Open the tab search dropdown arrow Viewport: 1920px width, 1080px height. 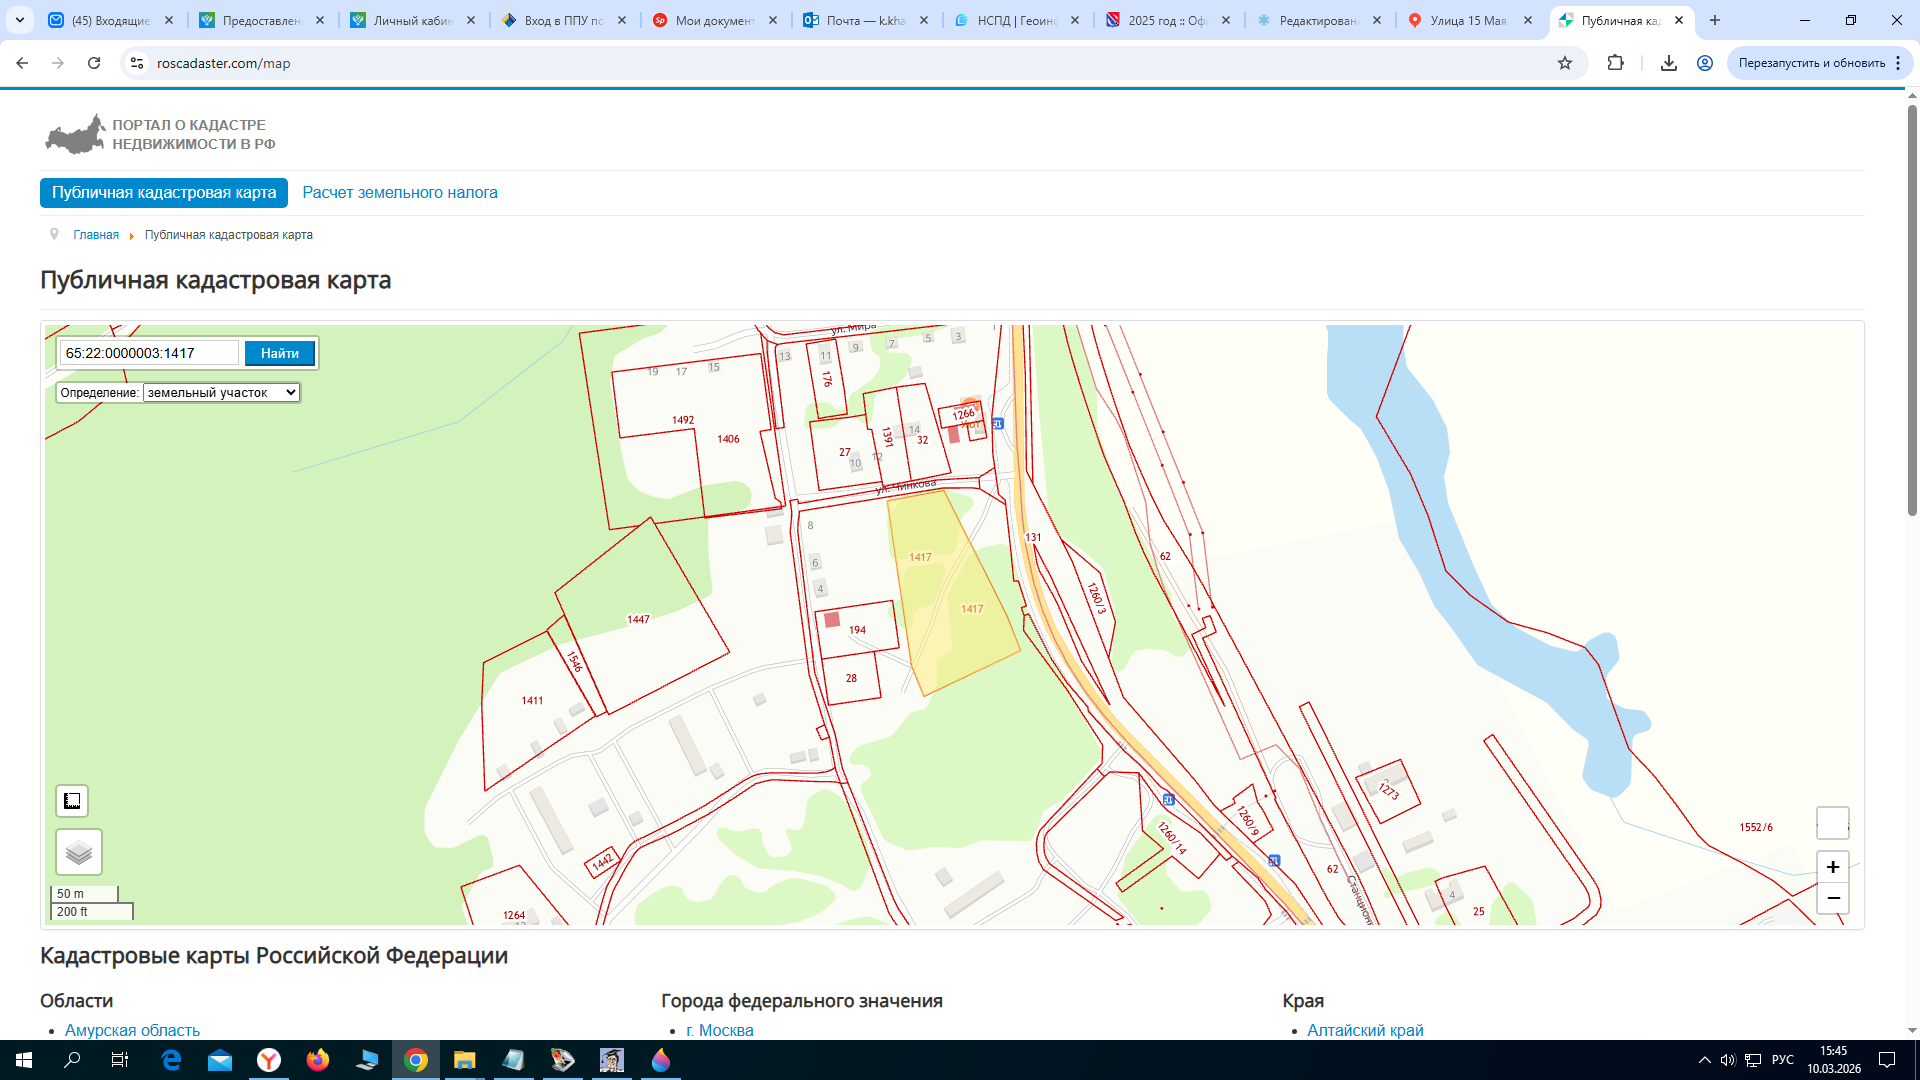coord(19,20)
